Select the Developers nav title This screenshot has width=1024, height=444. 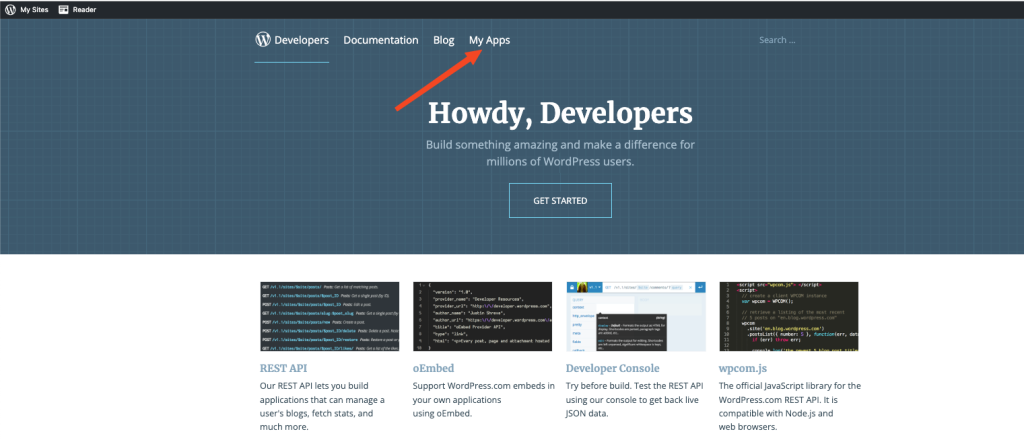(x=302, y=40)
